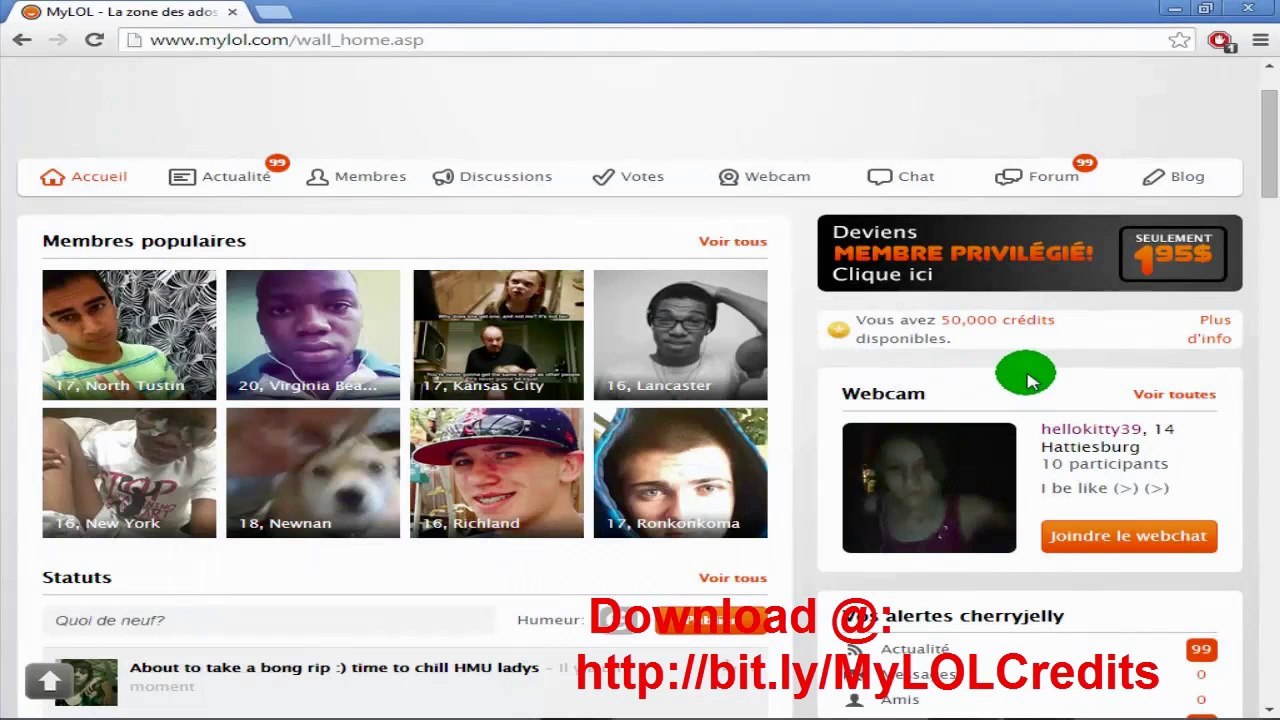Click the 'Statuts' heading
The height and width of the screenshot is (720, 1280).
click(x=77, y=578)
